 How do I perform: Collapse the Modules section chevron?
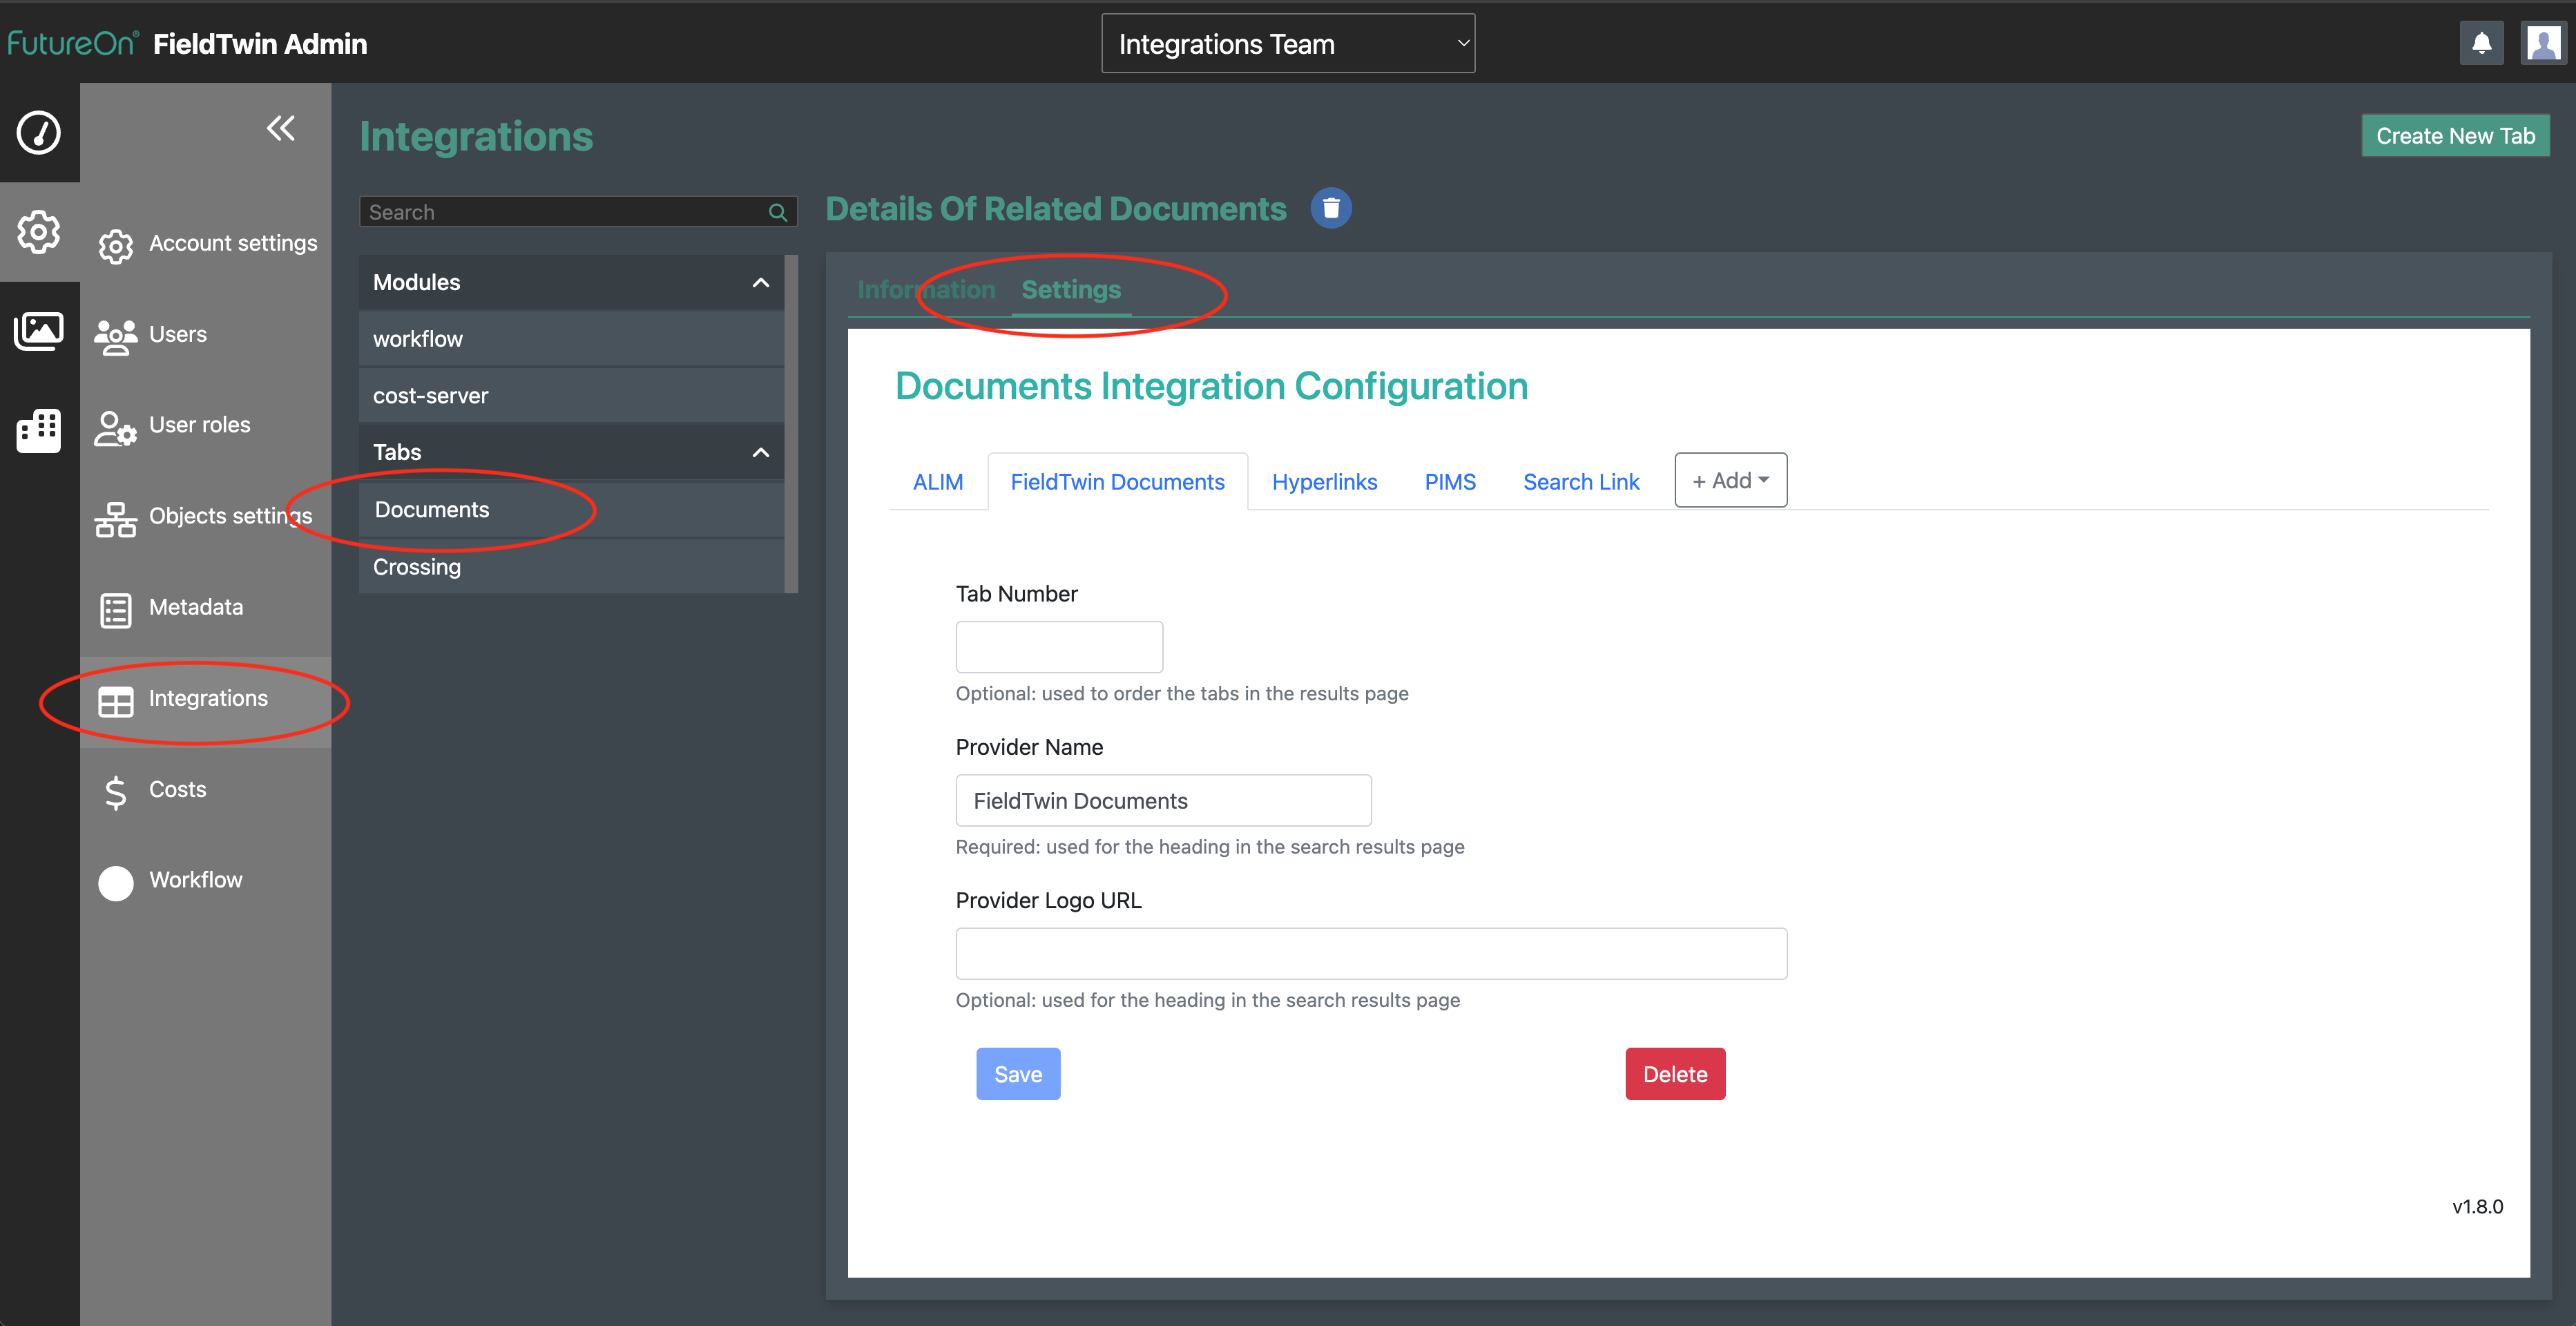(x=761, y=282)
